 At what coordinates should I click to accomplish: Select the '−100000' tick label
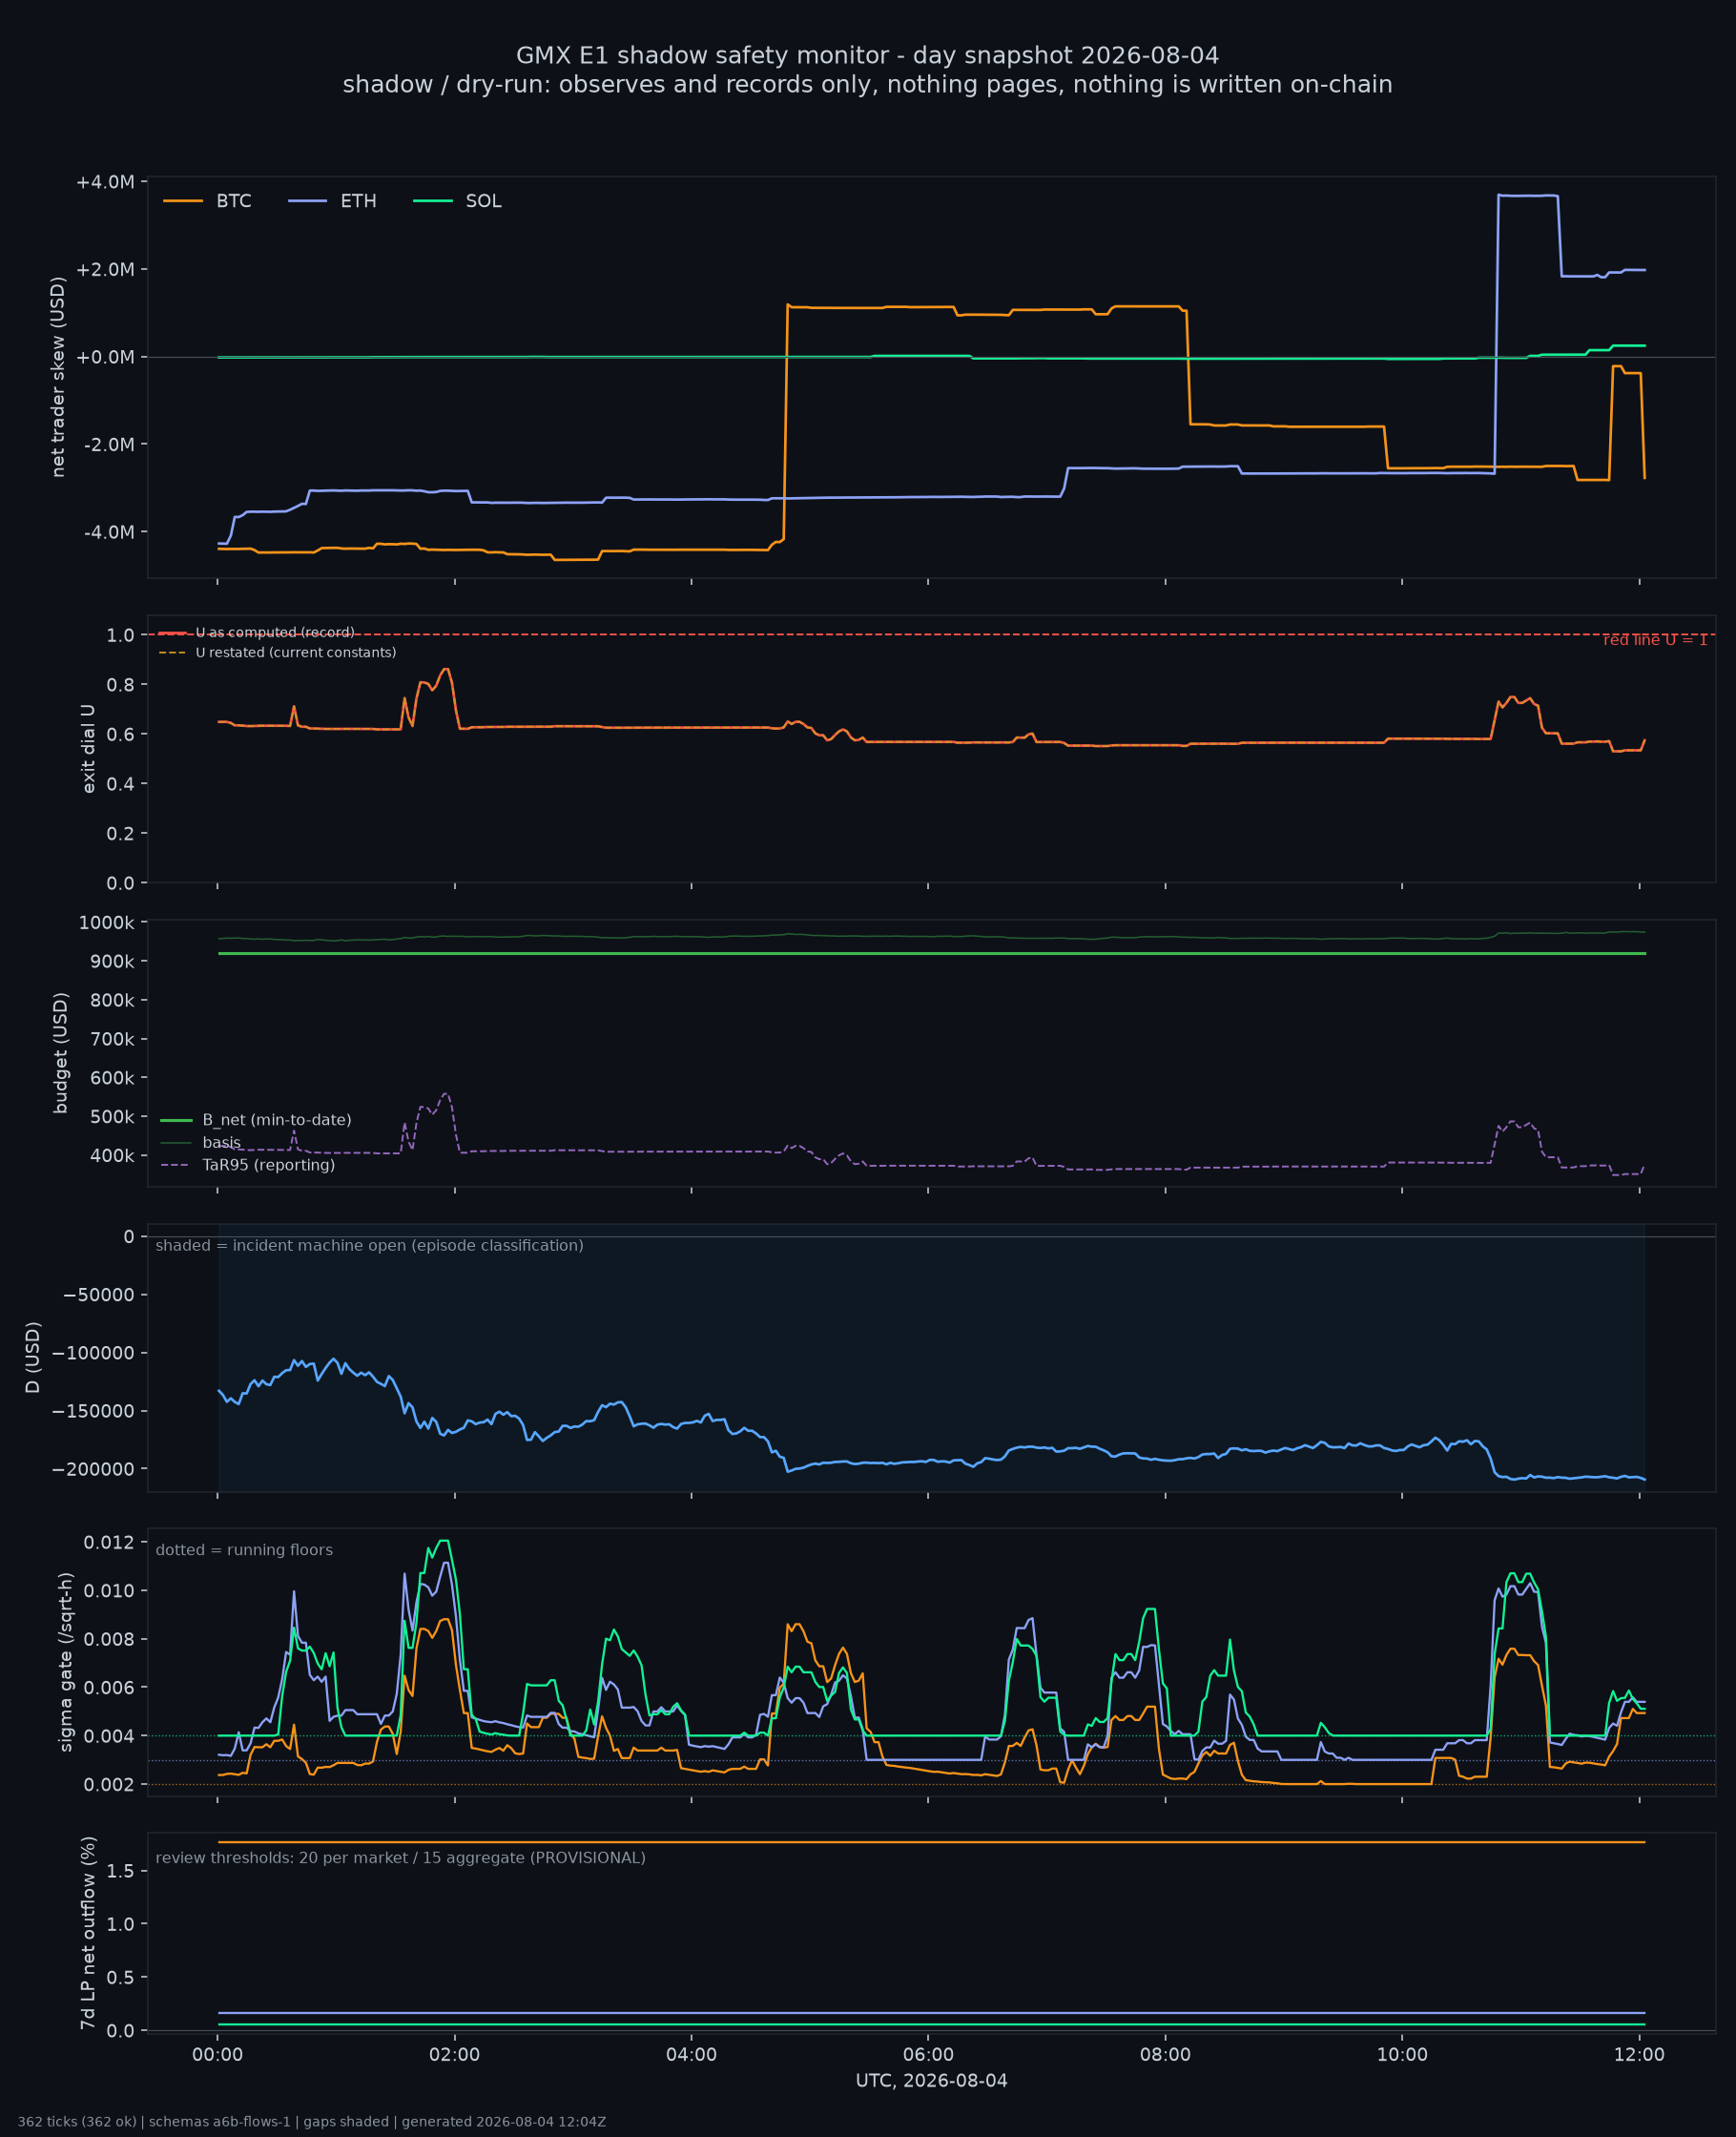coord(94,1353)
